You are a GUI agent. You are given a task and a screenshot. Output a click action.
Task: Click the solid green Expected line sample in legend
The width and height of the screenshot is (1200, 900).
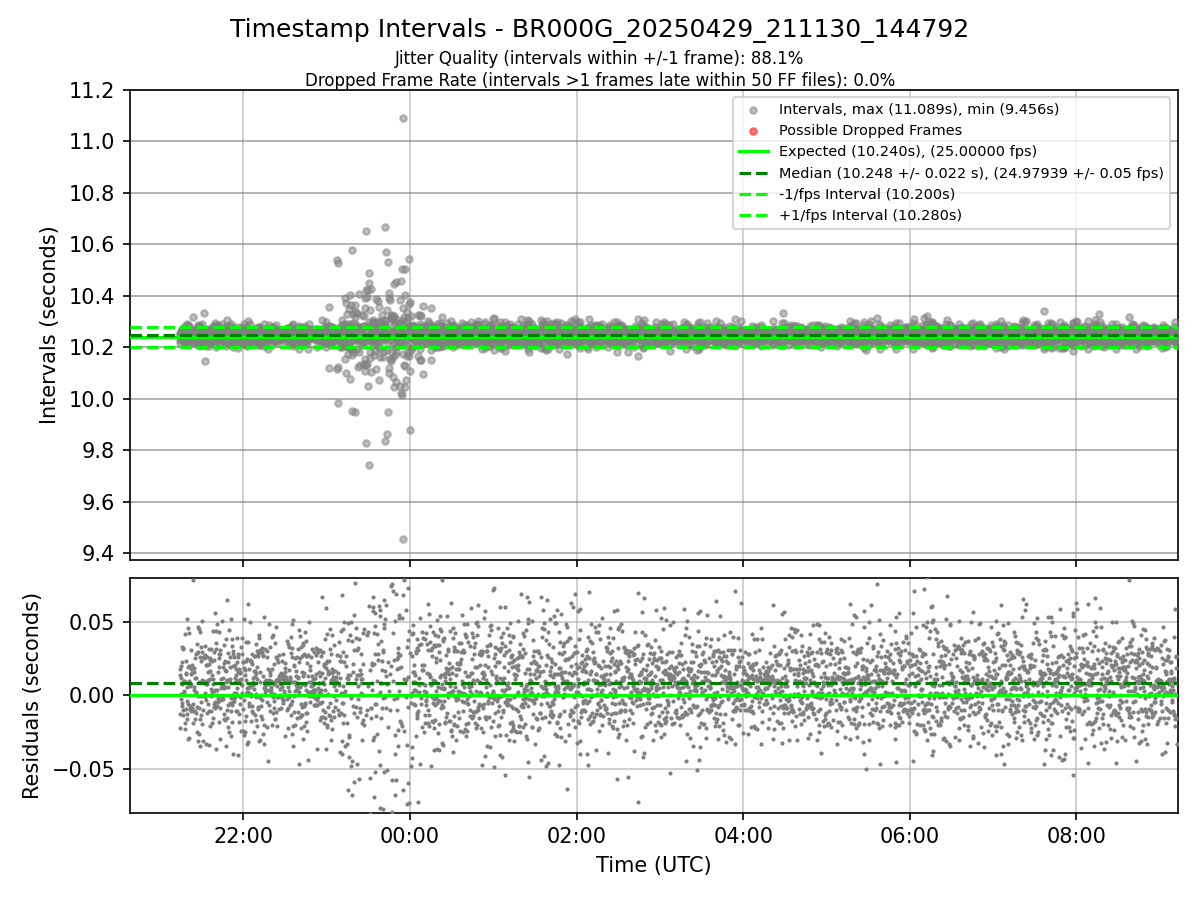753,152
